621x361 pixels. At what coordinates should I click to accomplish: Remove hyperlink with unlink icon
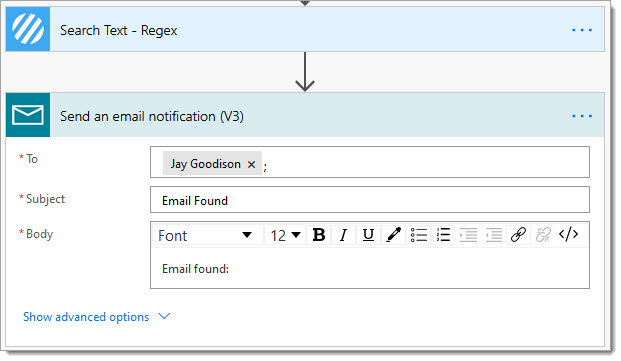pyautogui.click(x=543, y=235)
